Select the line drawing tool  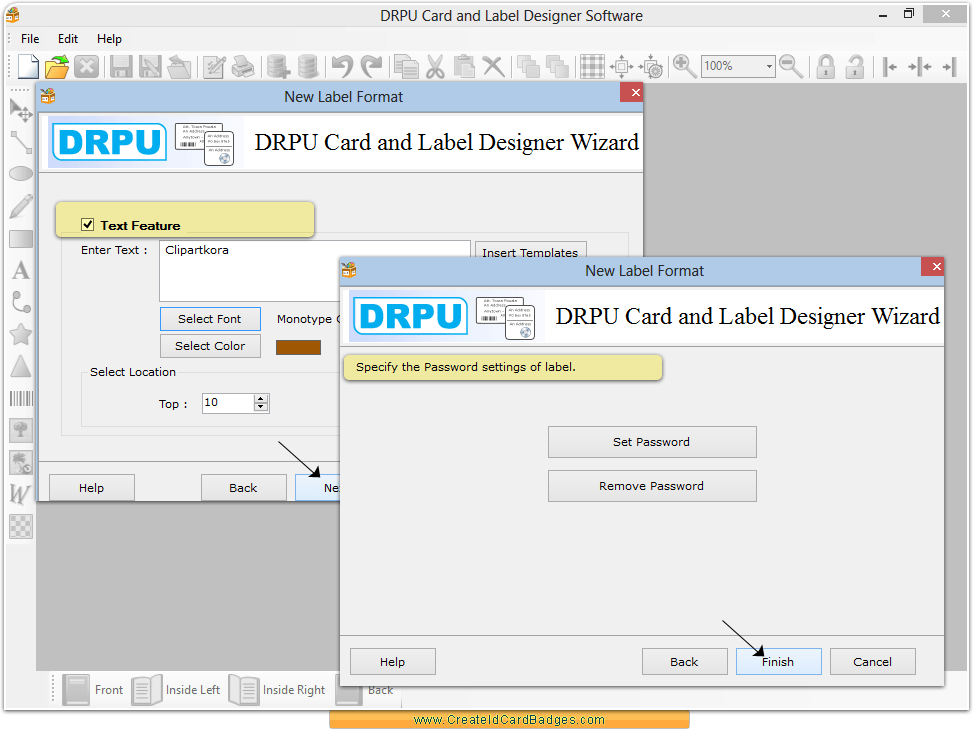tap(21, 142)
